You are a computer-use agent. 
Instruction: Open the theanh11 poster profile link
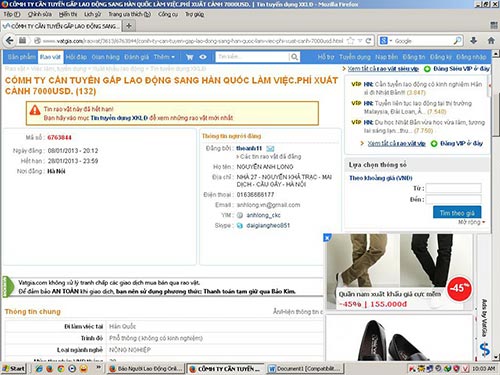[x=249, y=148]
